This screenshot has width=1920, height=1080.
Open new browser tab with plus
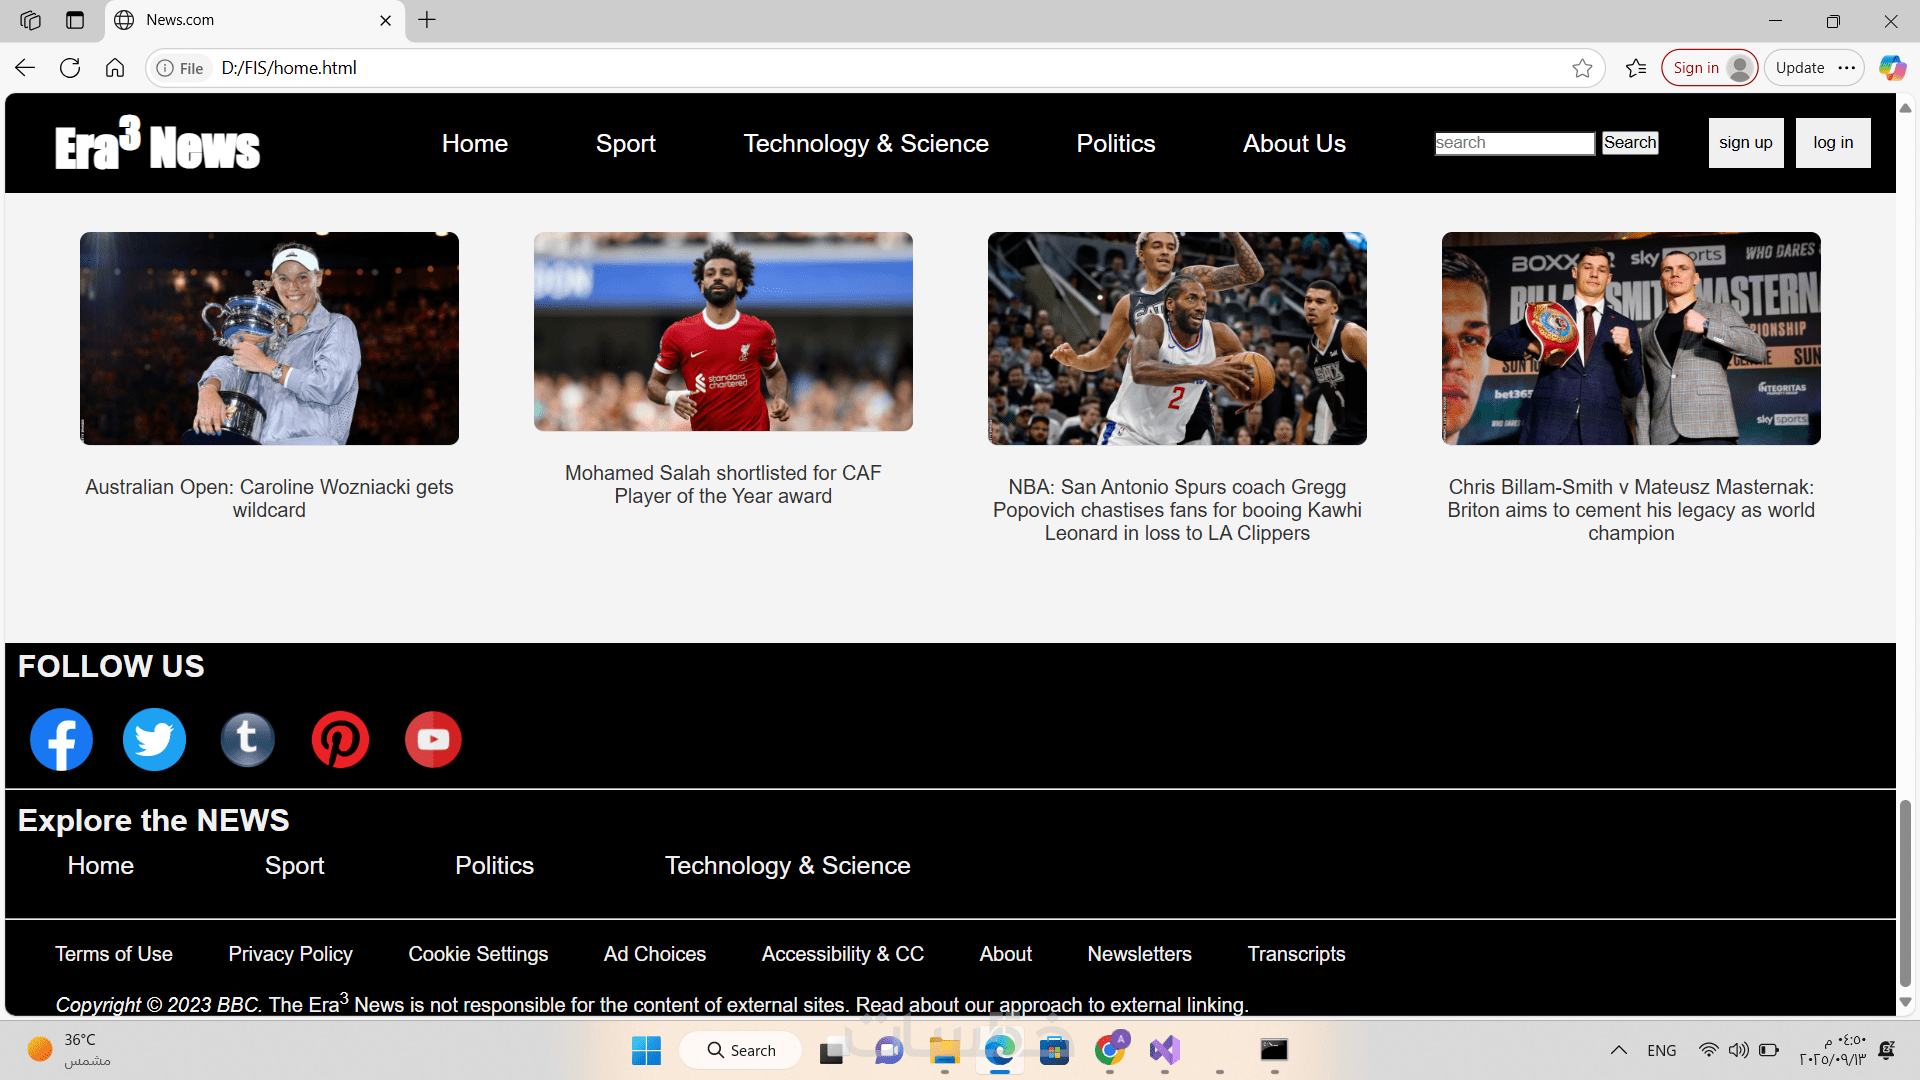point(427,20)
